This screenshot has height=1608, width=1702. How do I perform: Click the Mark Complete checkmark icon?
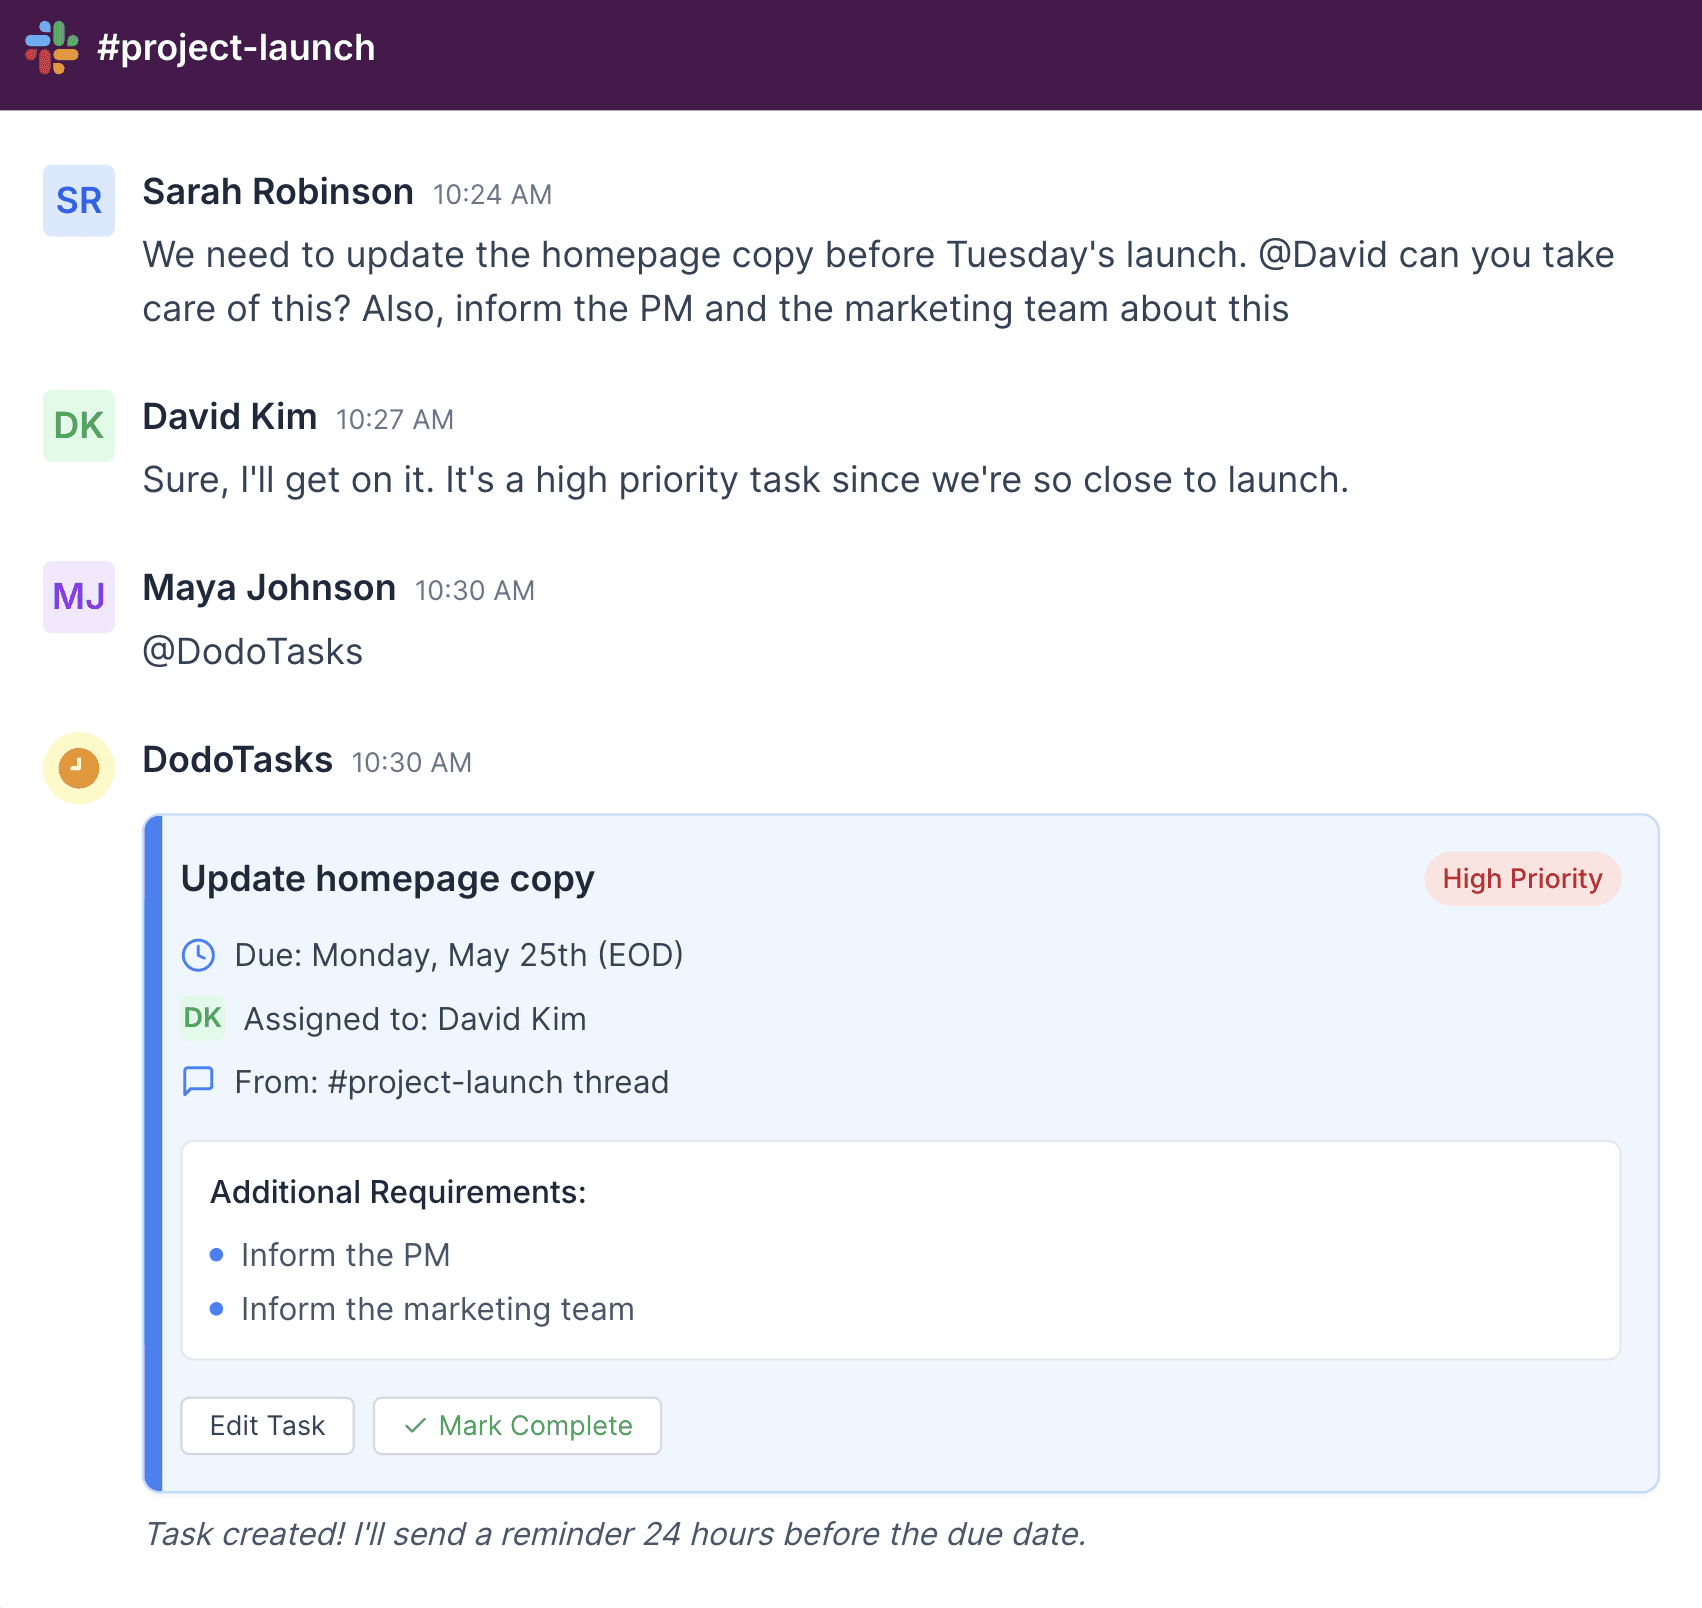415,1426
